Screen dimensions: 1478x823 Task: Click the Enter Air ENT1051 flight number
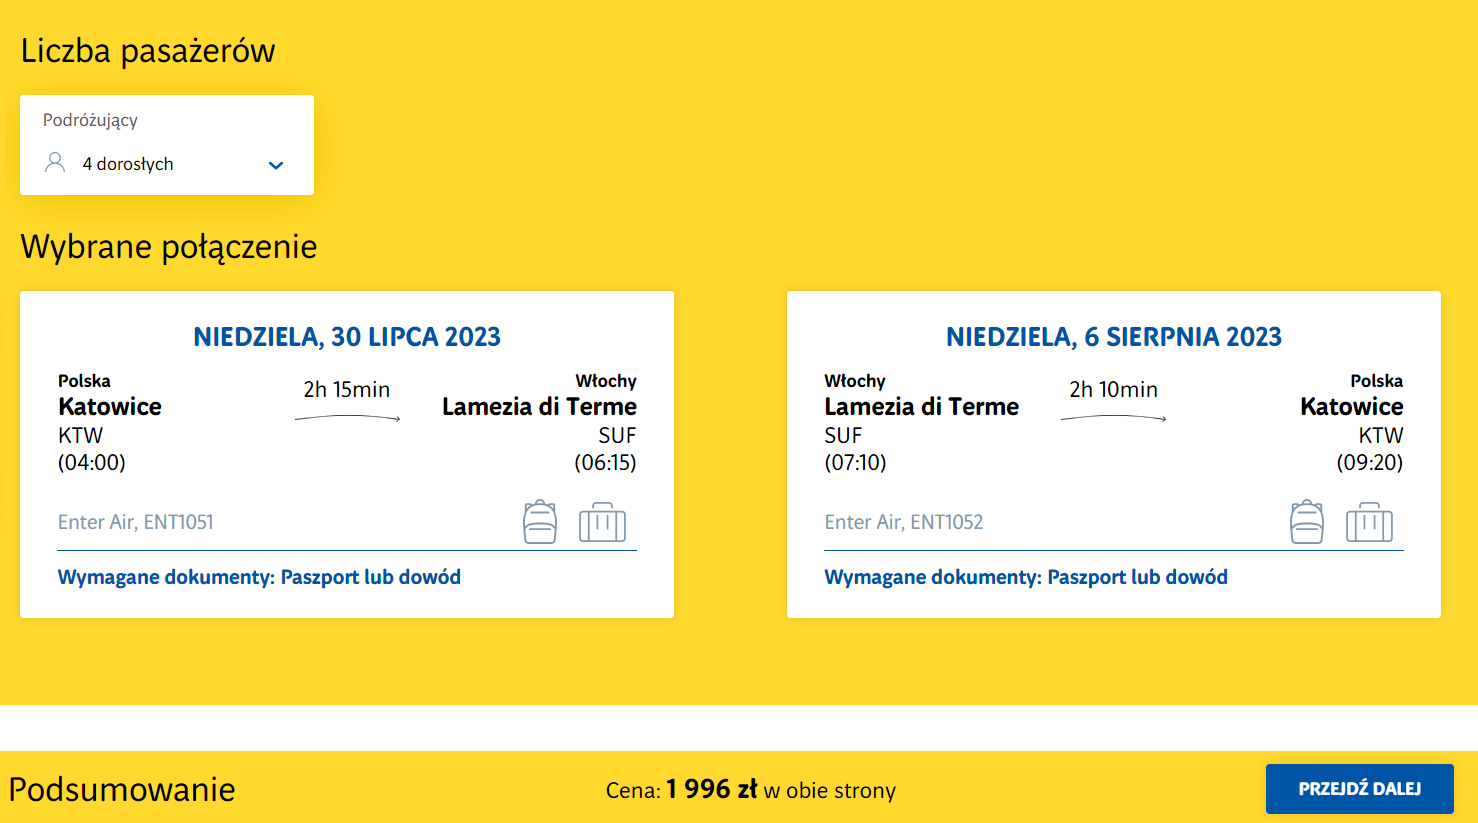point(136,522)
